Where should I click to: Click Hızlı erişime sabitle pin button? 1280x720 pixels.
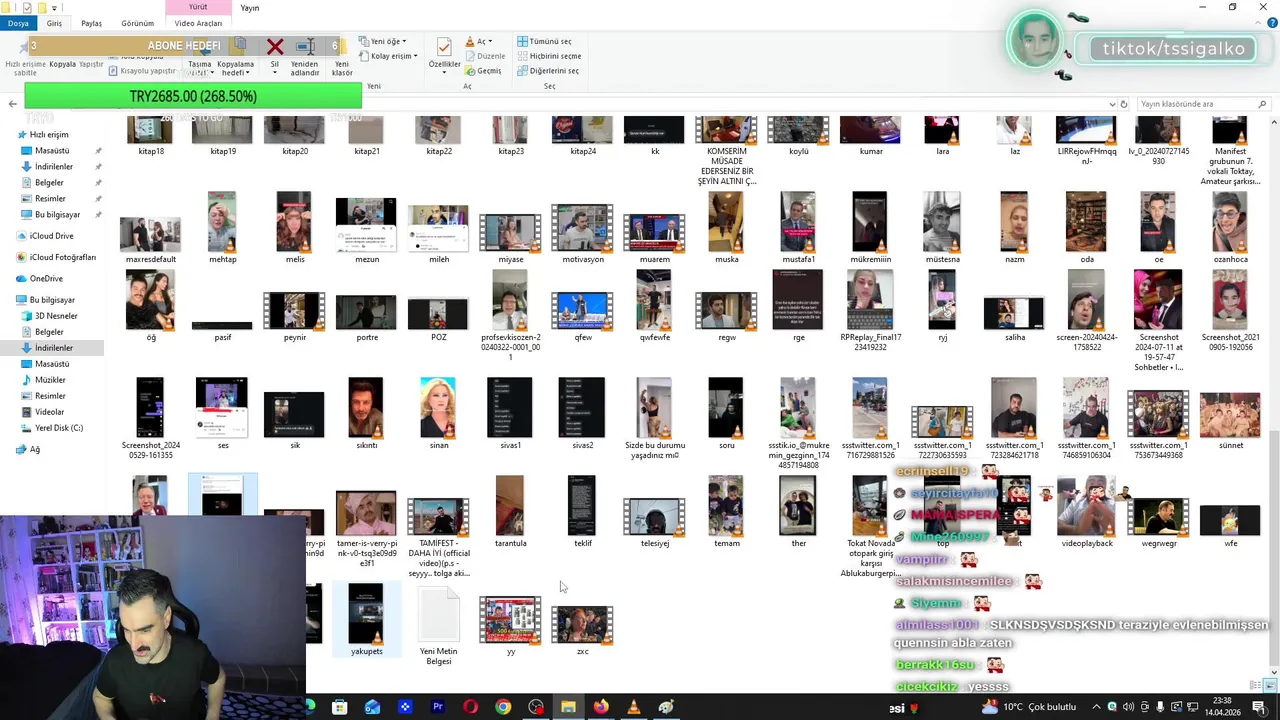26,58
